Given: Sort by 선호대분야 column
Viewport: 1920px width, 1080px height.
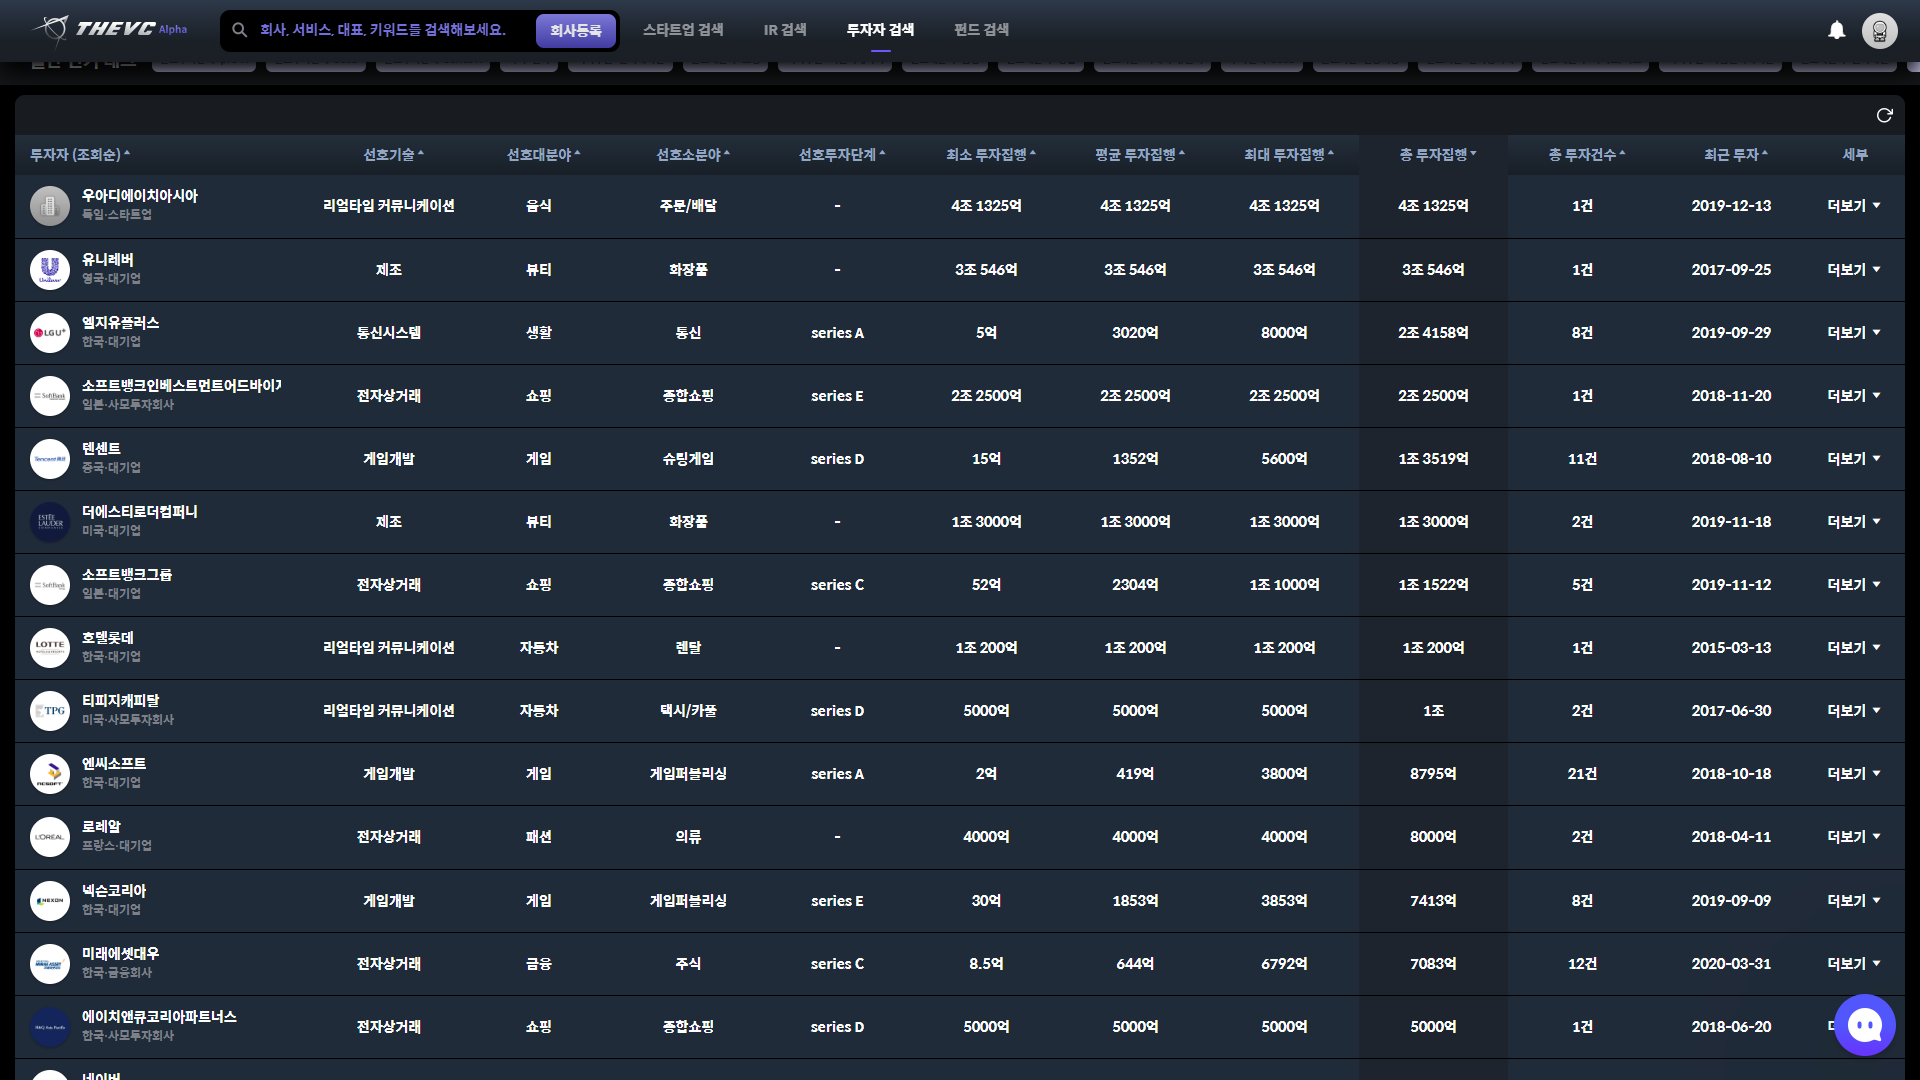Looking at the screenshot, I should click(x=543, y=155).
